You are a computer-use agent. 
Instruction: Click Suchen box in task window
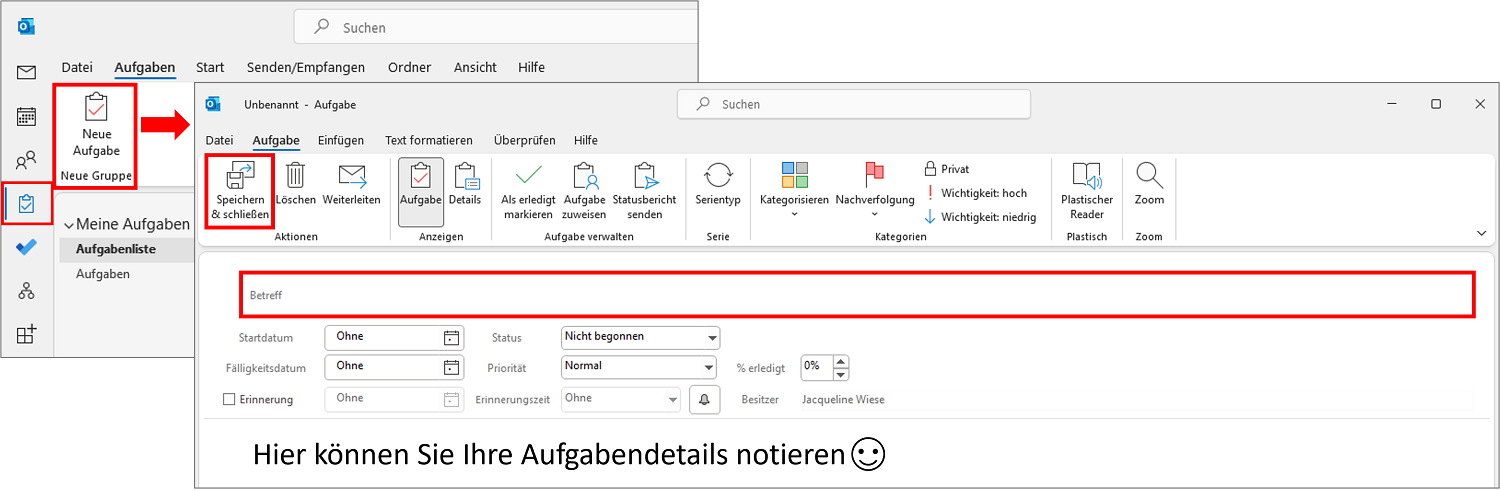853,104
